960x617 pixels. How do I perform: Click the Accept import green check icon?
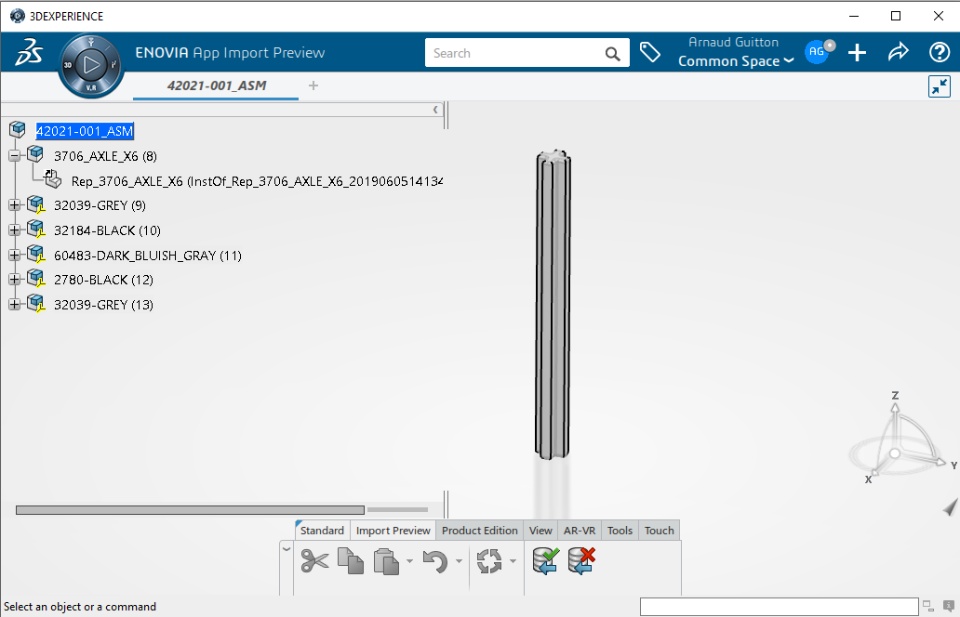point(546,561)
